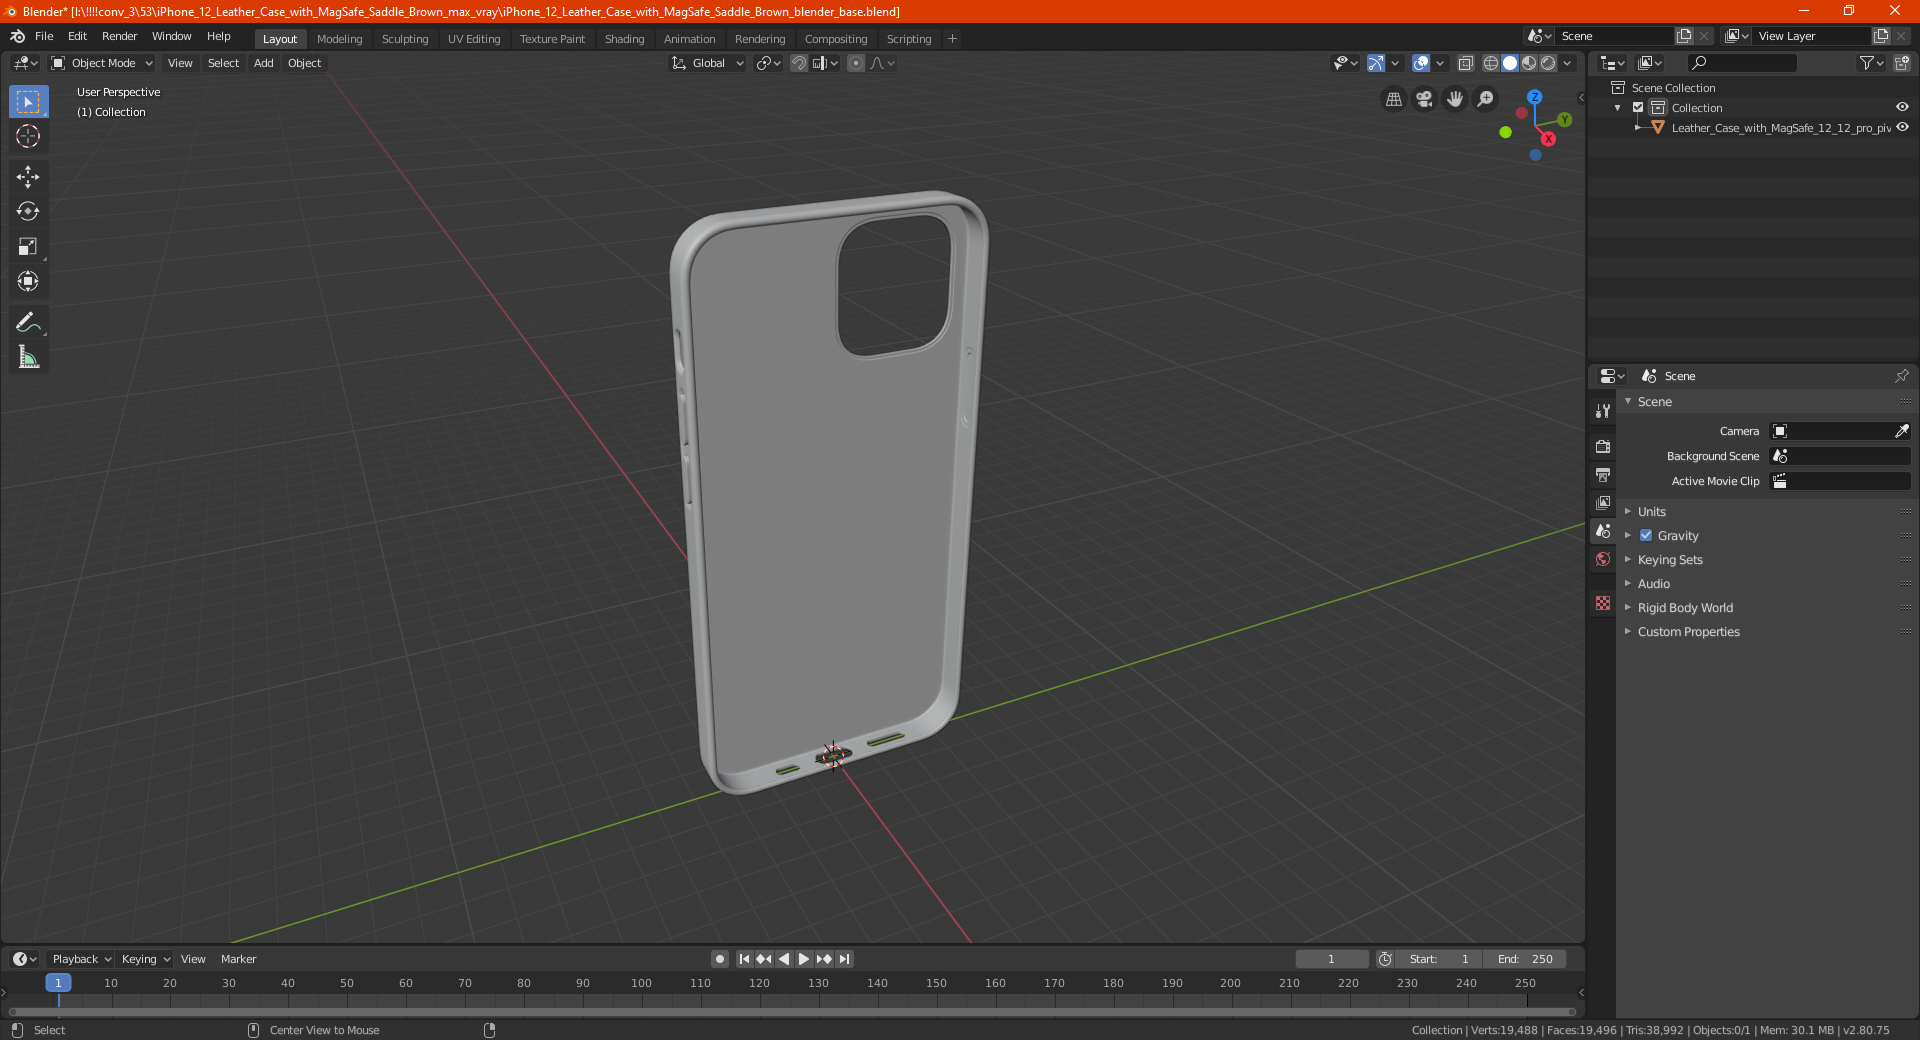The width and height of the screenshot is (1920, 1040).
Task: Switch to rendered viewport shading
Action: click(1548, 63)
